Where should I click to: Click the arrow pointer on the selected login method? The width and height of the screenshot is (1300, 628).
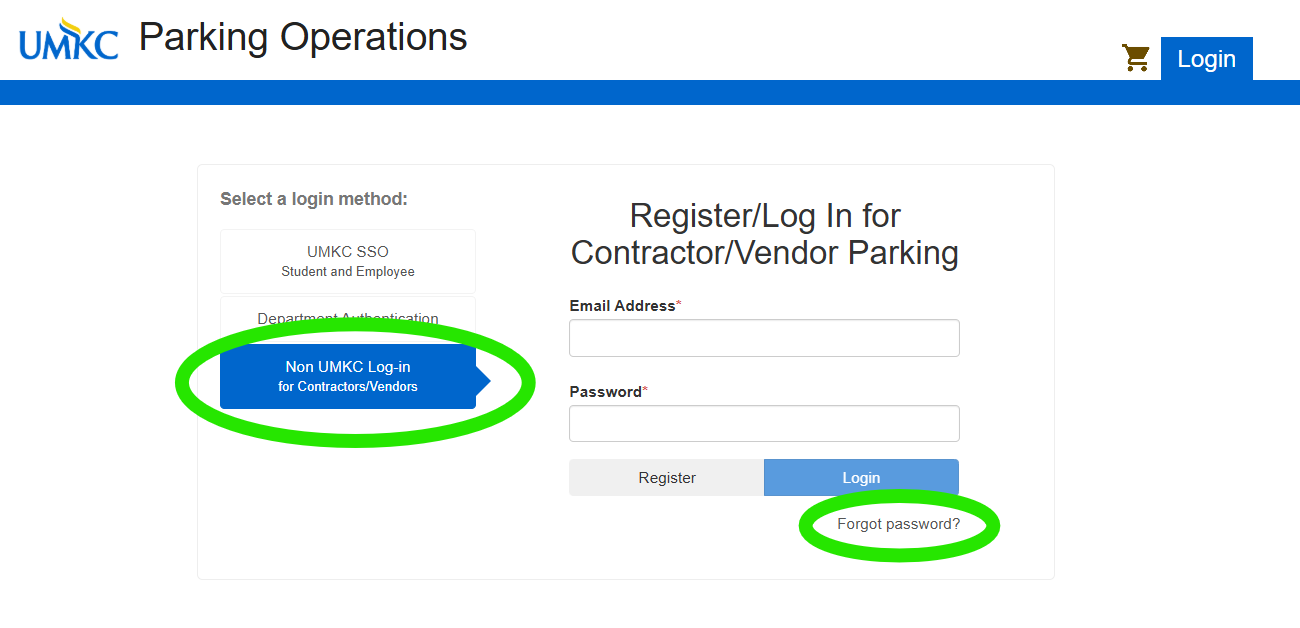click(x=483, y=381)
